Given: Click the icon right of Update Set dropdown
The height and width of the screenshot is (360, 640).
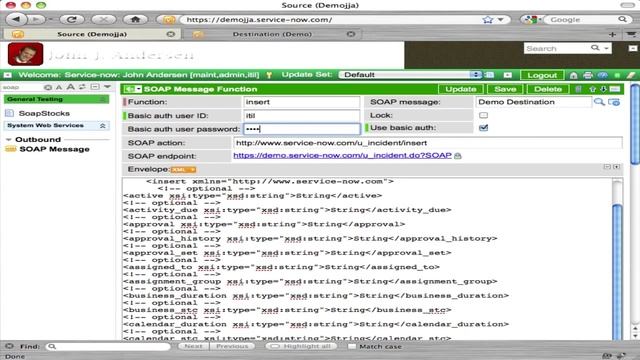Looking at the screenshot, I should (489, 75).
